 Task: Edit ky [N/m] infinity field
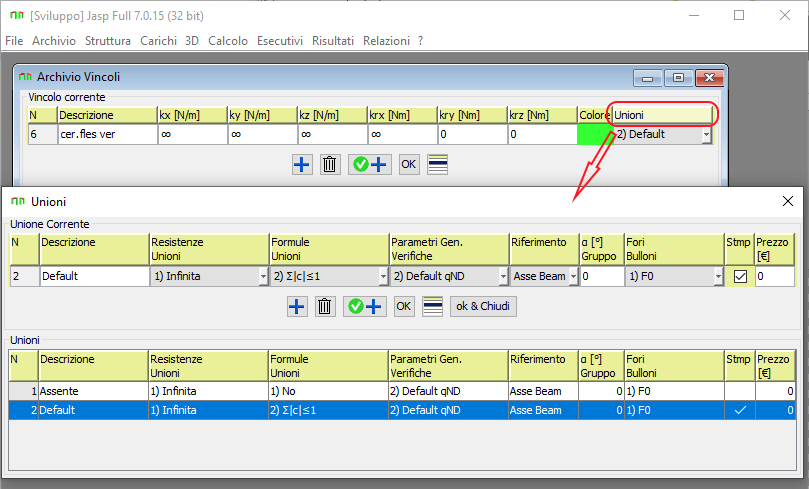point(263,135)
